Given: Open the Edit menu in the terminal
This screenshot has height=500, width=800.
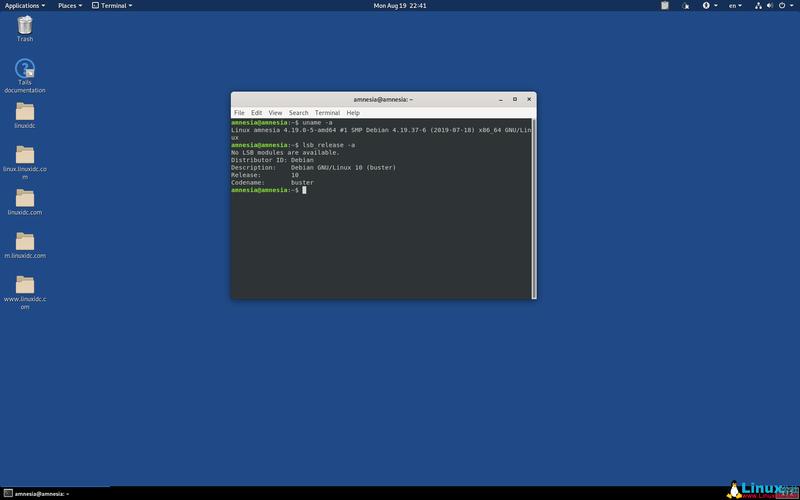Looking at the screenshot, I should 257,113.
